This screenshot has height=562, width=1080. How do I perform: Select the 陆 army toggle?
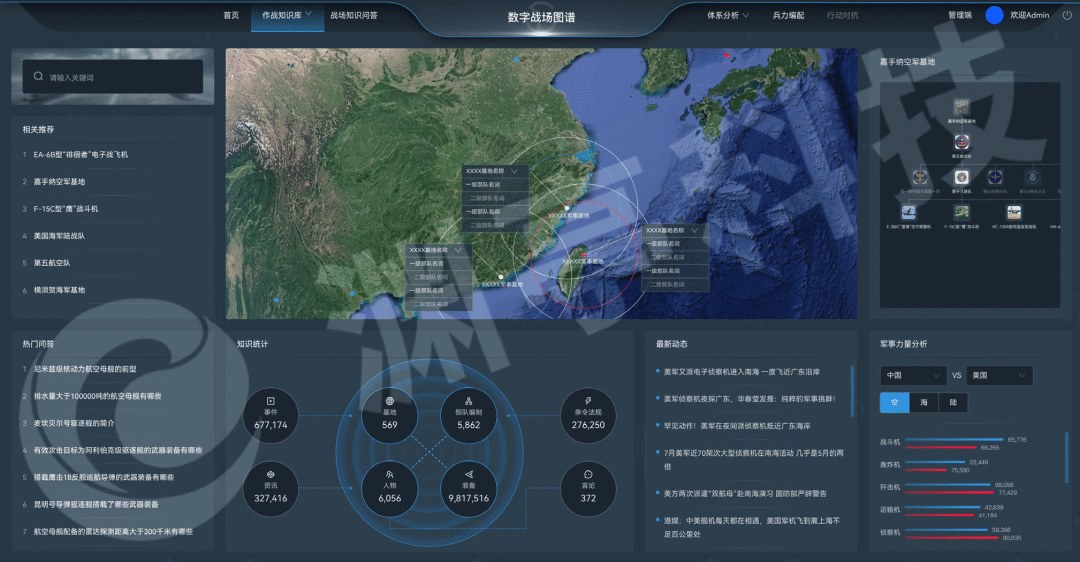click(x=953, y=402)
